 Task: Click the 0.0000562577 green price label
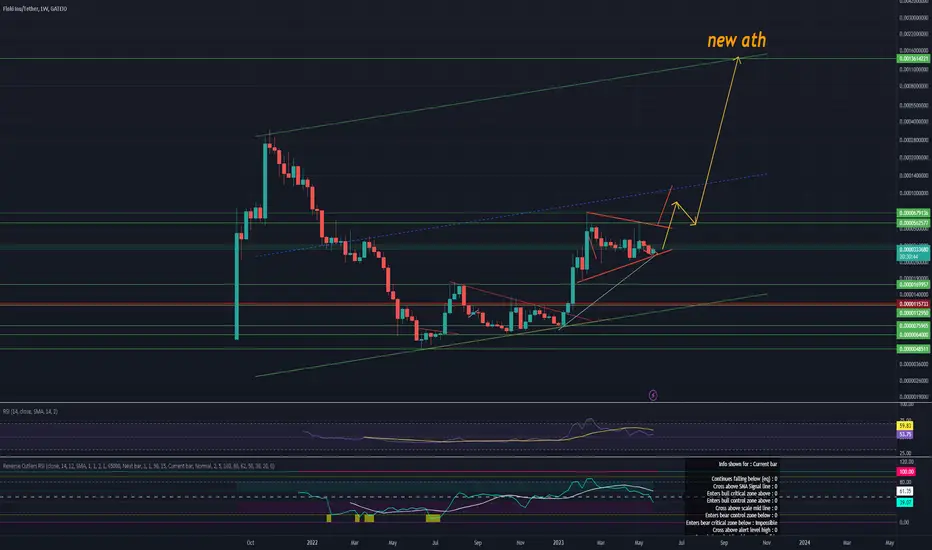(913, 223)
